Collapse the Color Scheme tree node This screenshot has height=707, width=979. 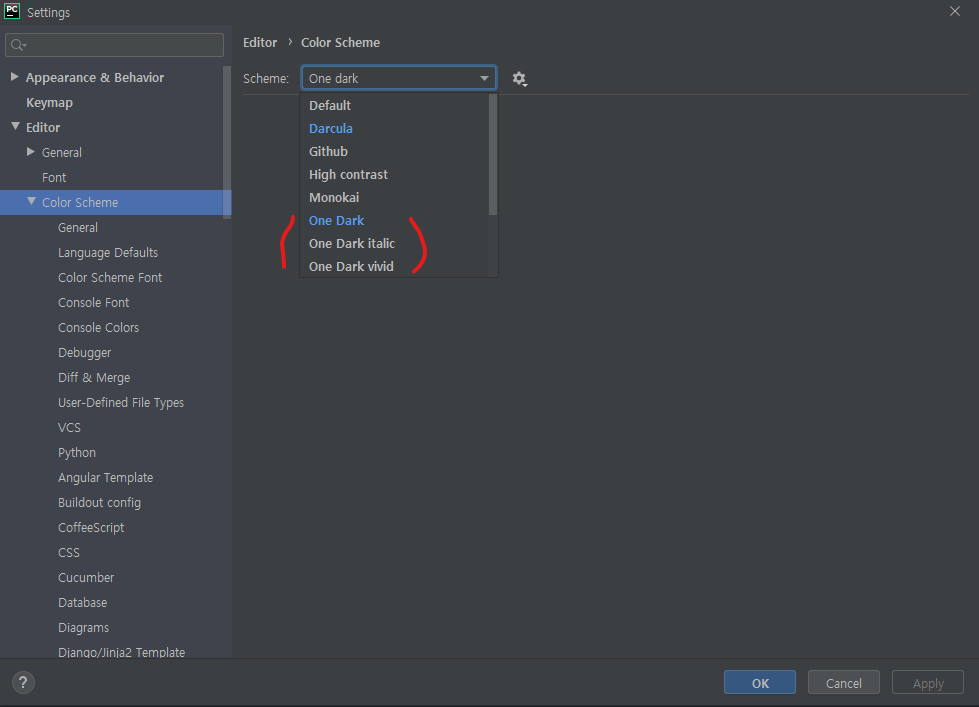point(31,201)
